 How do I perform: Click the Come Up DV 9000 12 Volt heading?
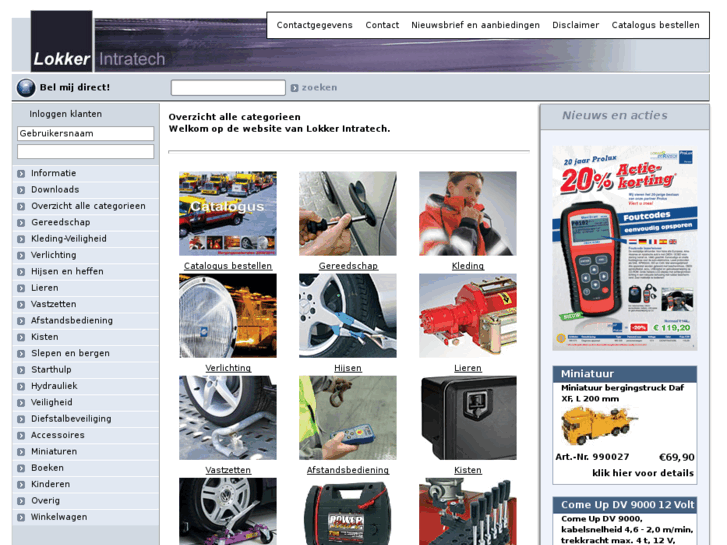point(625,505)
